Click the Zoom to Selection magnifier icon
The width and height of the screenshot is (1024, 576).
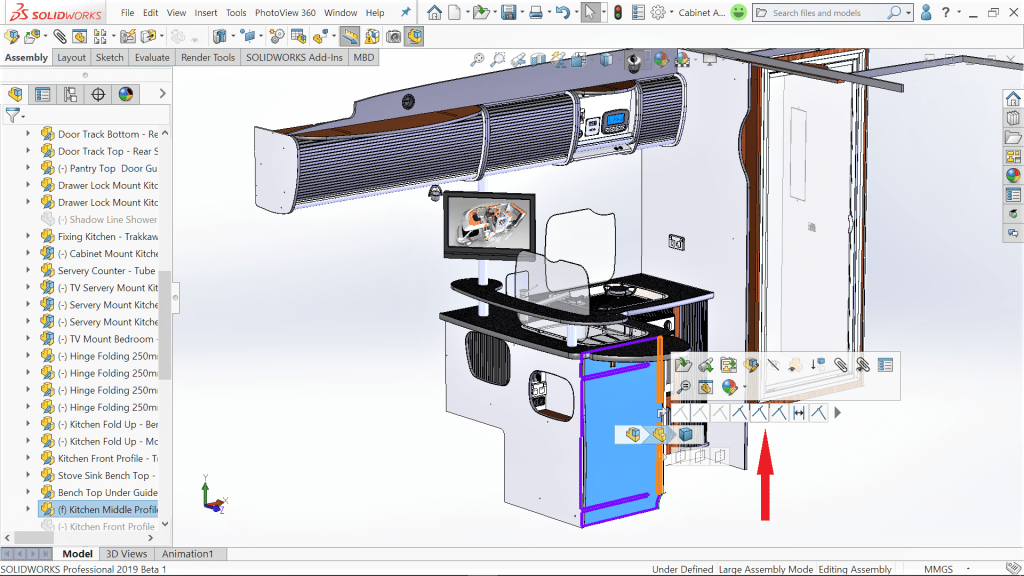click(x=683, y=387)
